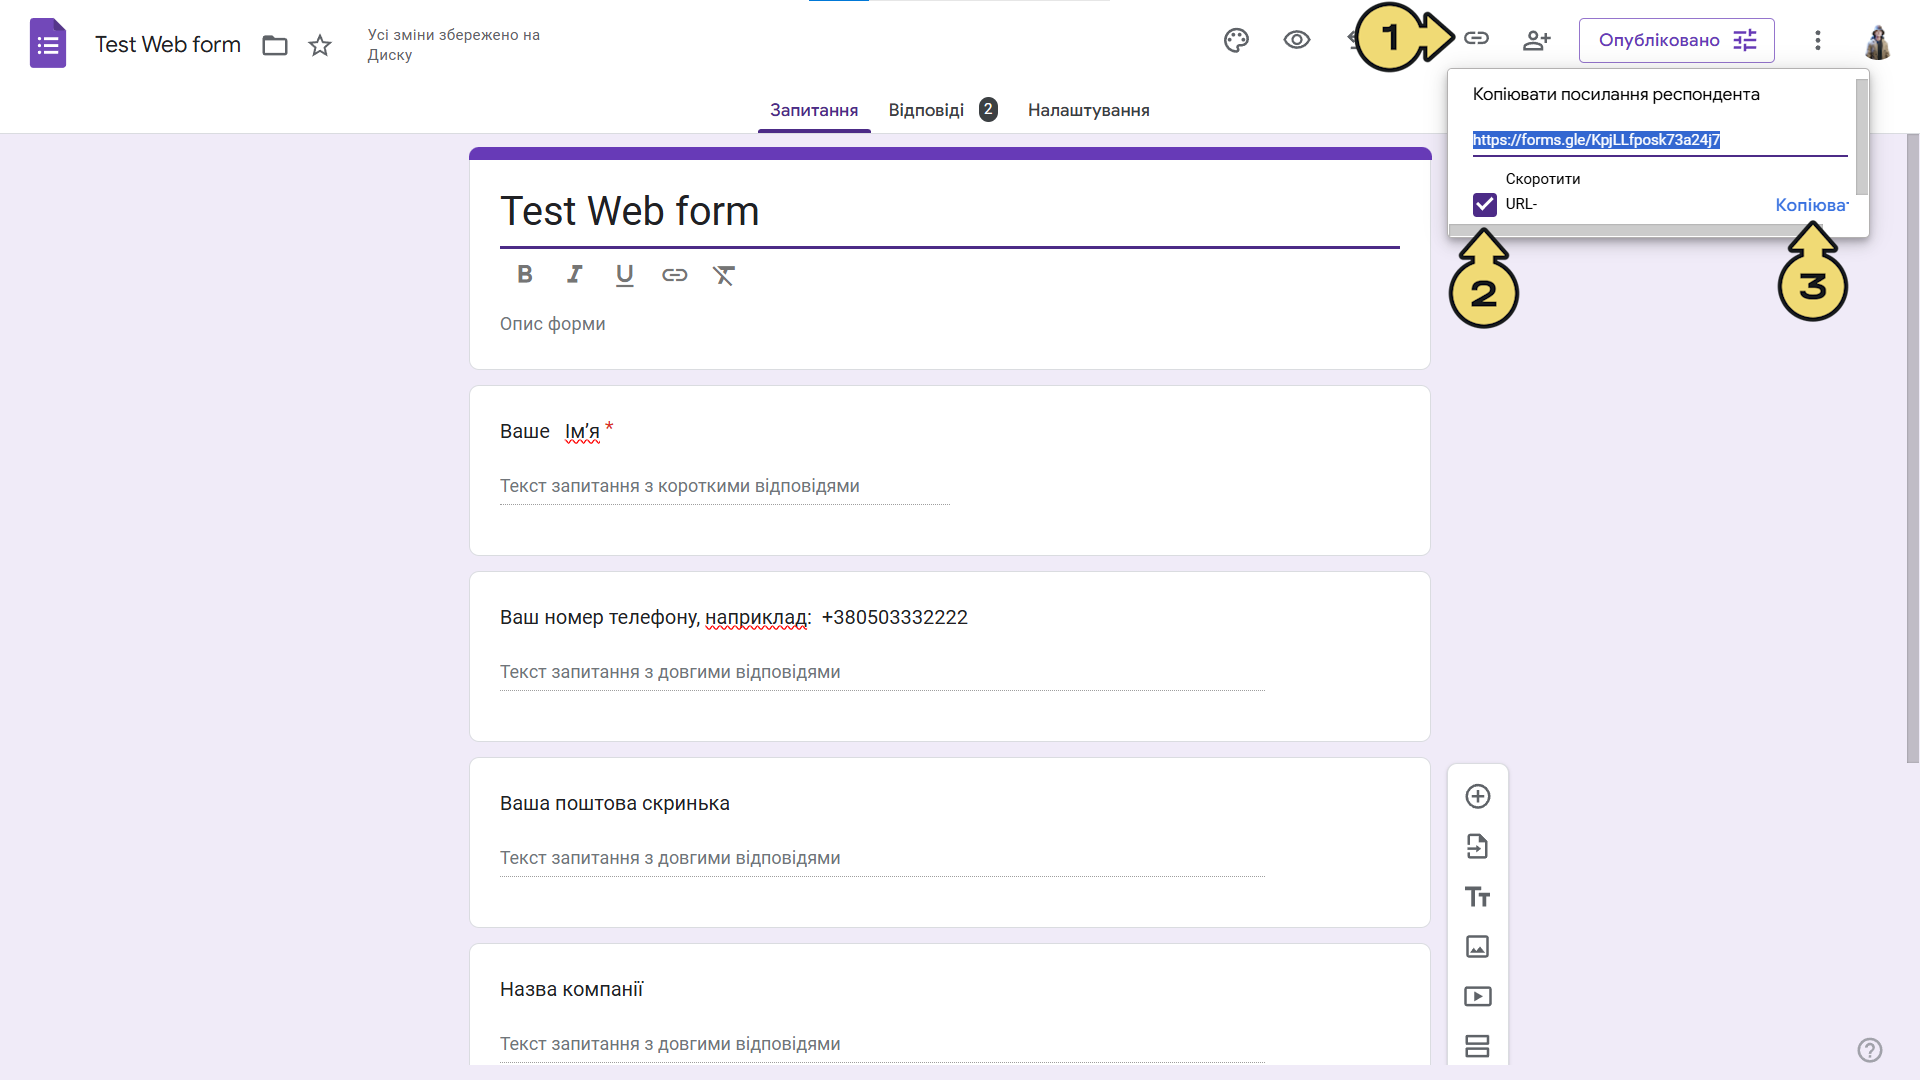
Task: Remove formatting from title text
Action: 724,275
